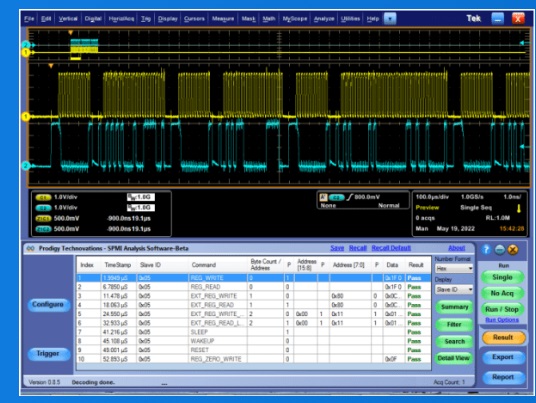Screen dimensions: 536x403
Task: Select the SLEEP command row
Action: pyautogui.click(x=254, y=332)
